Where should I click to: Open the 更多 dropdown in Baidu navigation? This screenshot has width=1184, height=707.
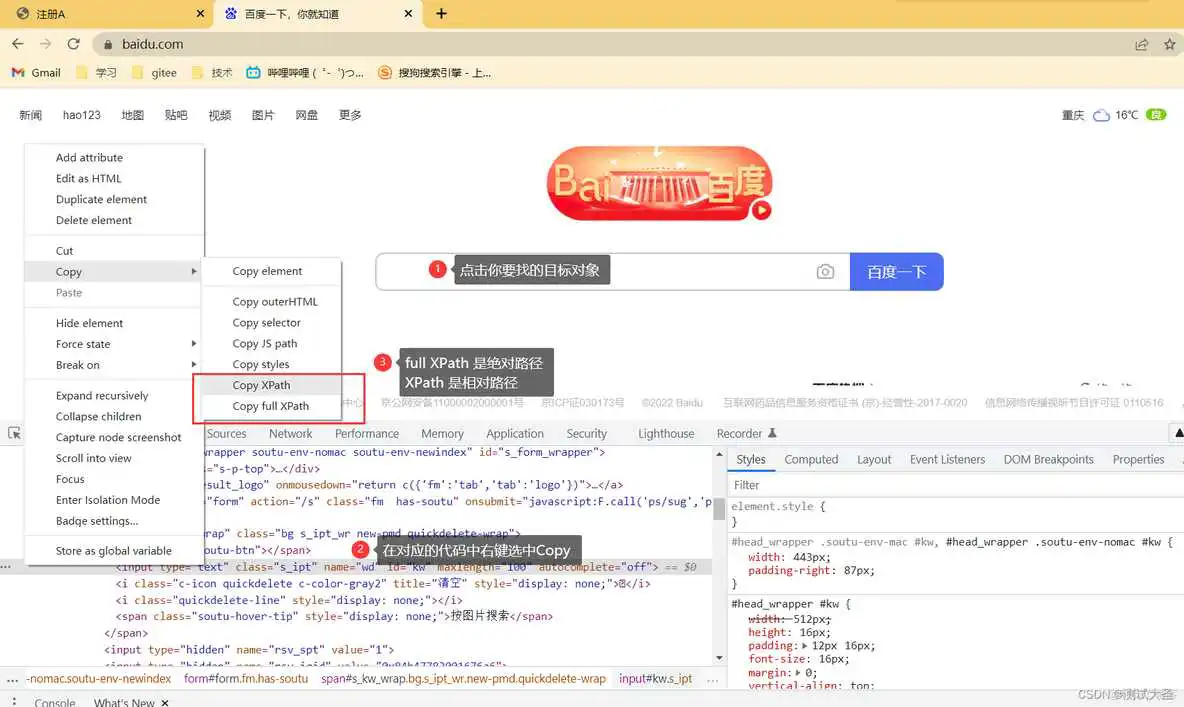tap(350, 114)
